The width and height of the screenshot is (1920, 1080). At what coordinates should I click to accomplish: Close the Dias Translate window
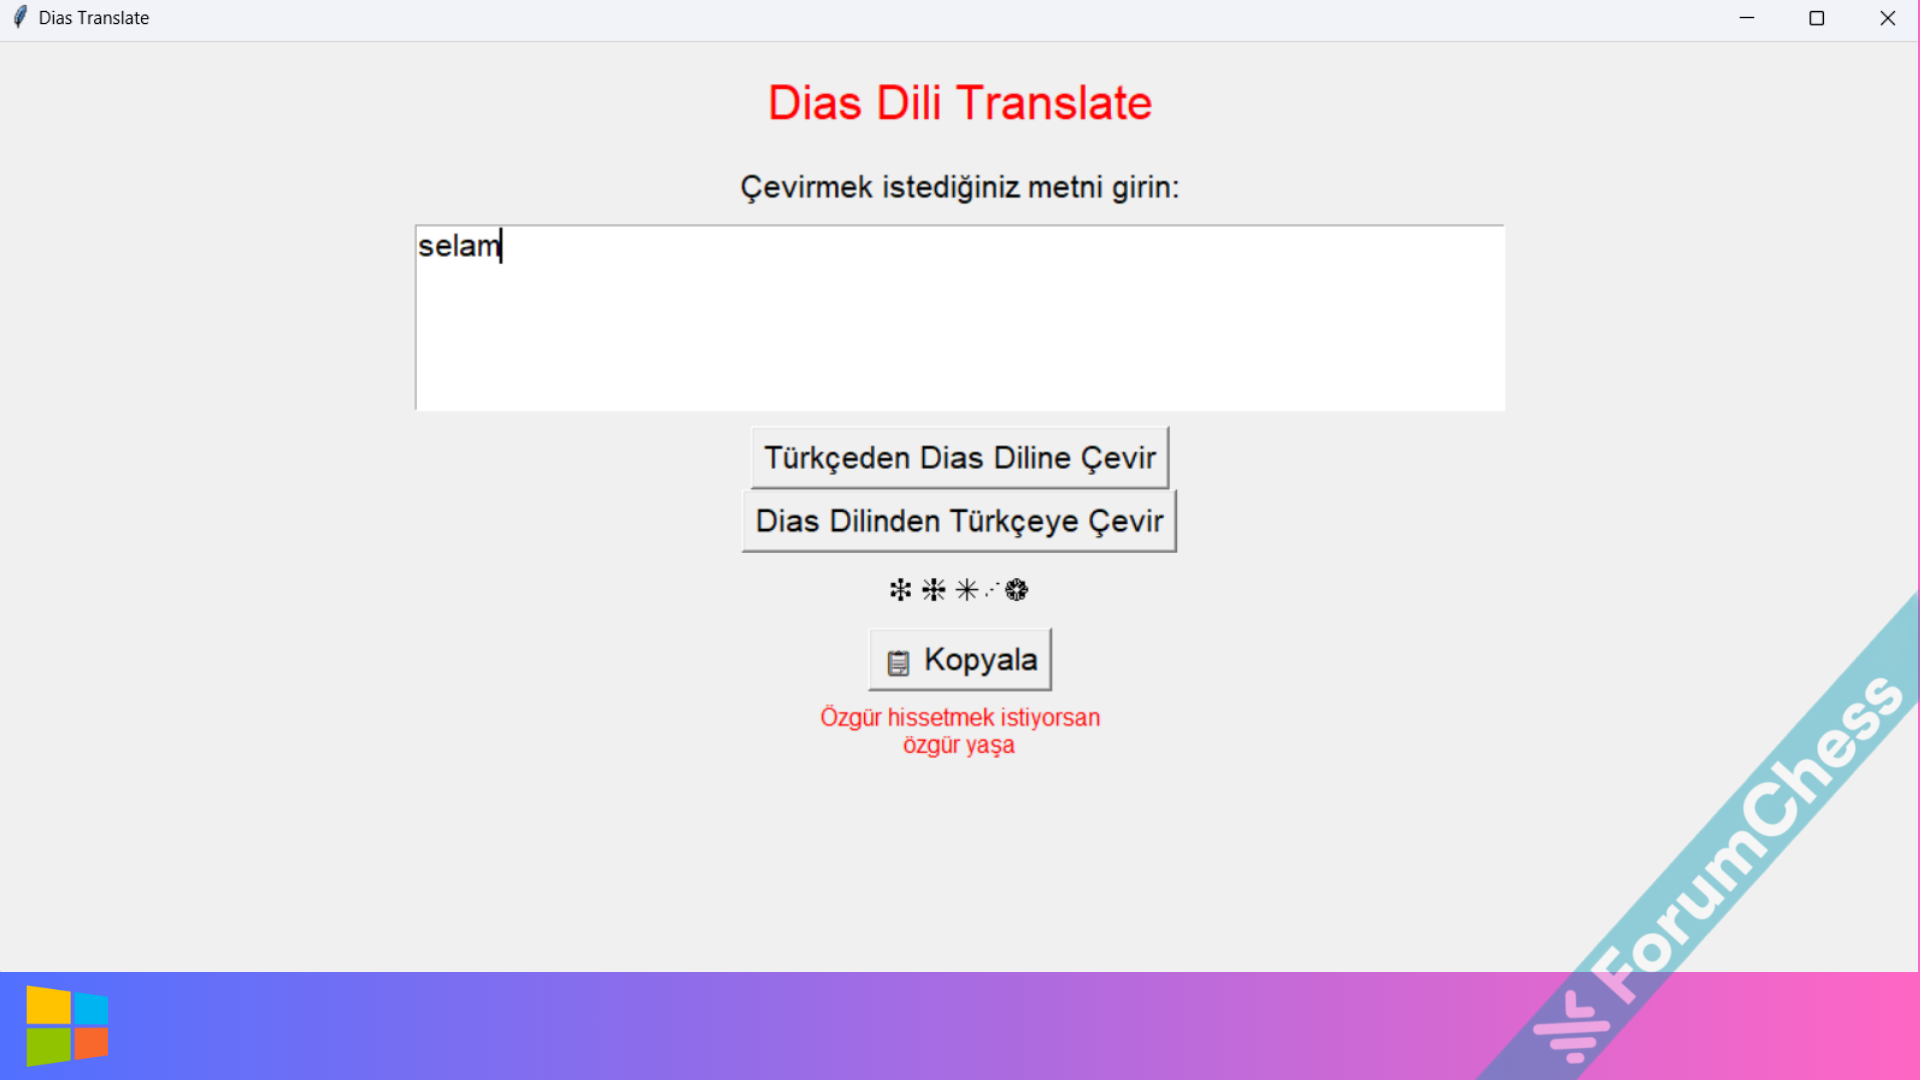(1887, 18)
